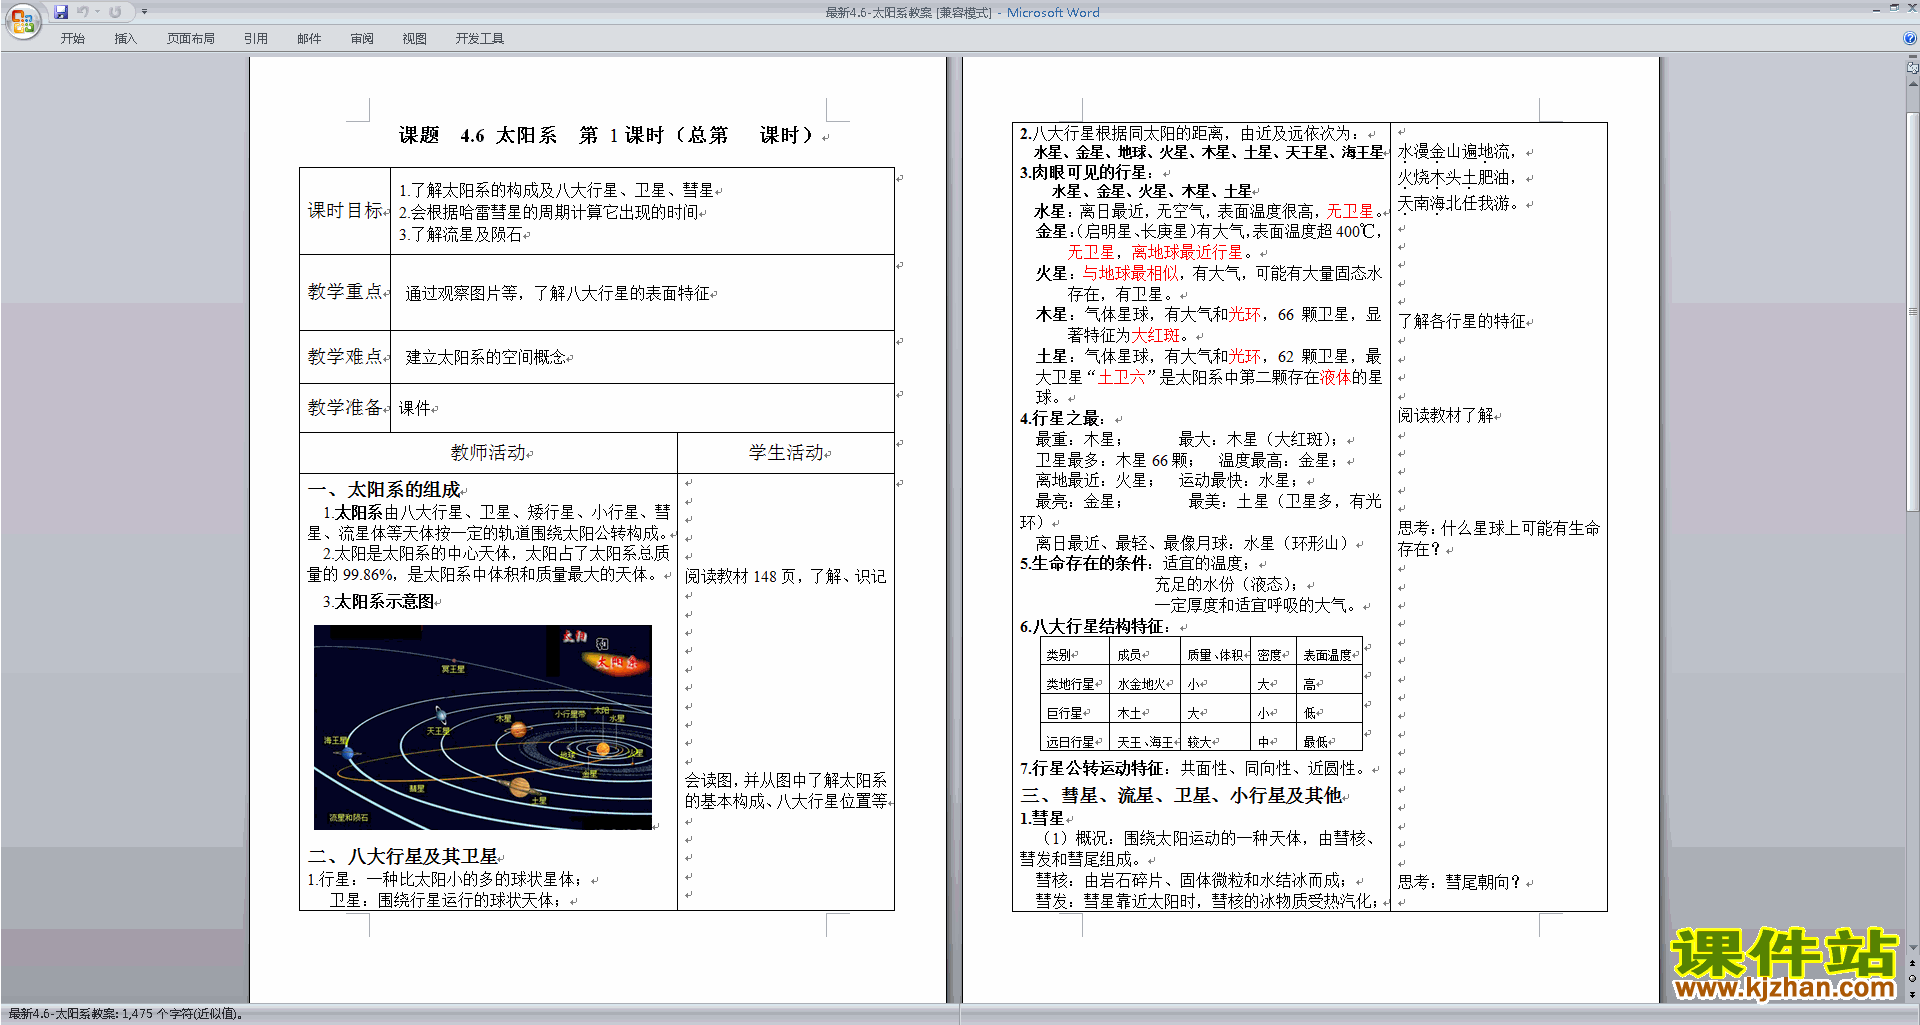Click the text 阅读教材 148 页
The height and width of the screenshot is (1025, 1920).
click(740, 576)
